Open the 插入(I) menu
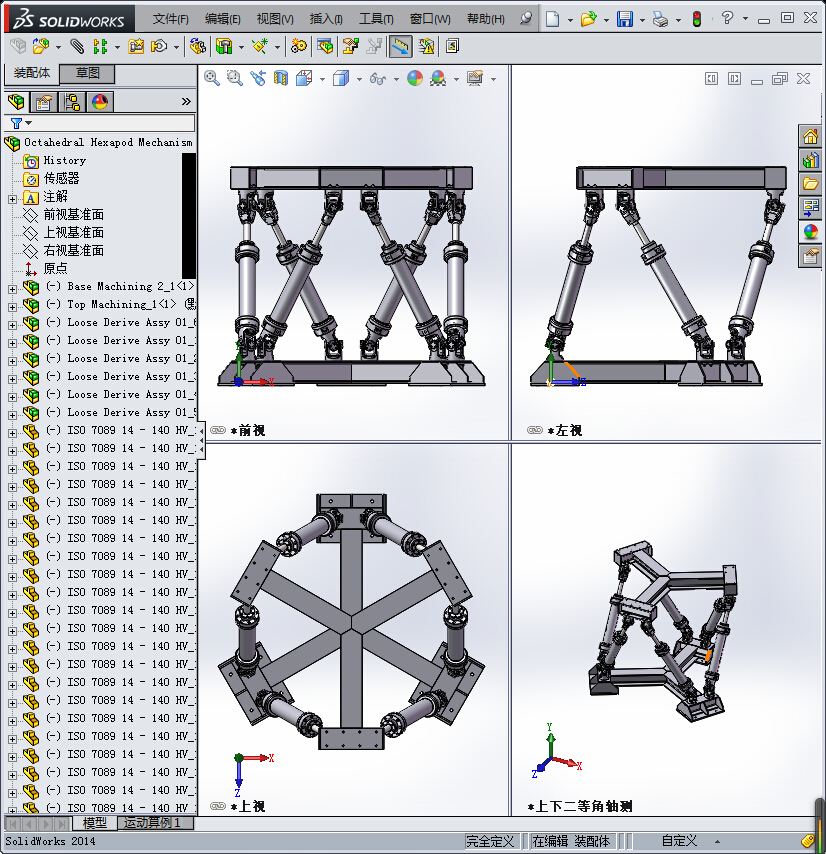Image resolution: width=826 pixels, height=854 pixels. (326, 19)
